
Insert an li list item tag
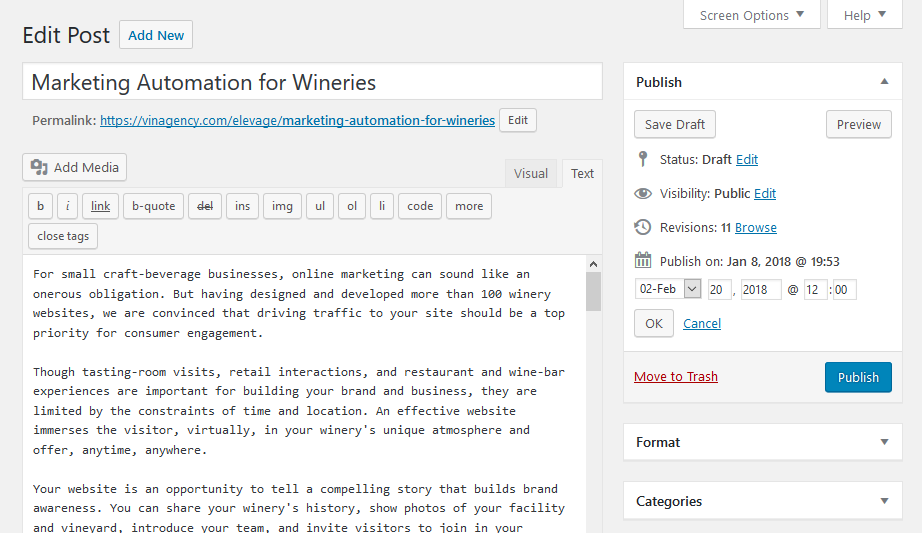[x=382, y=206]
